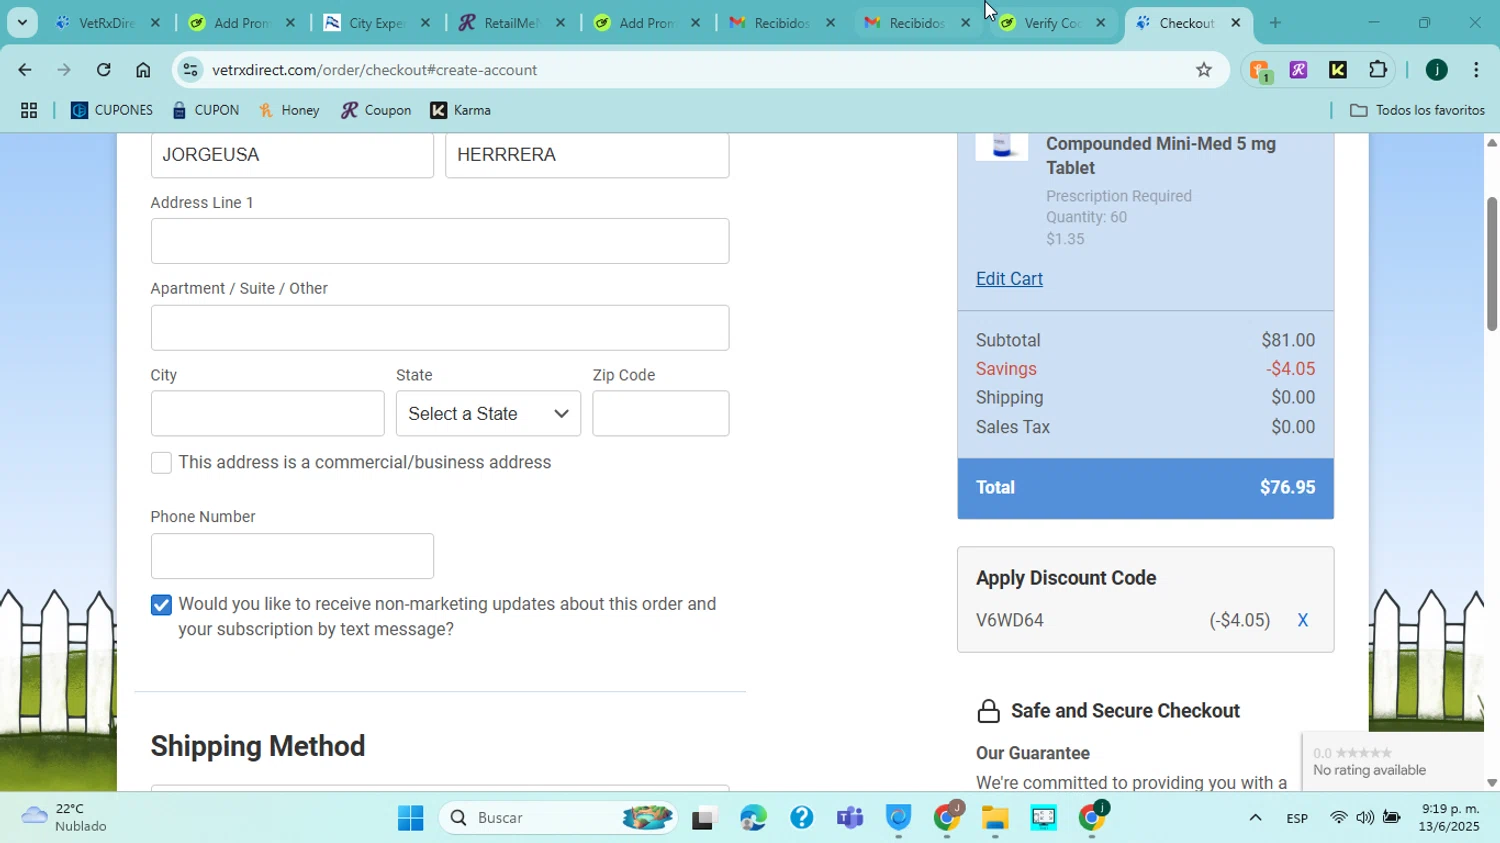1500x843 pixels.
Task: Open Microsoft Edge from the taskbar
Action: (753, 818)
